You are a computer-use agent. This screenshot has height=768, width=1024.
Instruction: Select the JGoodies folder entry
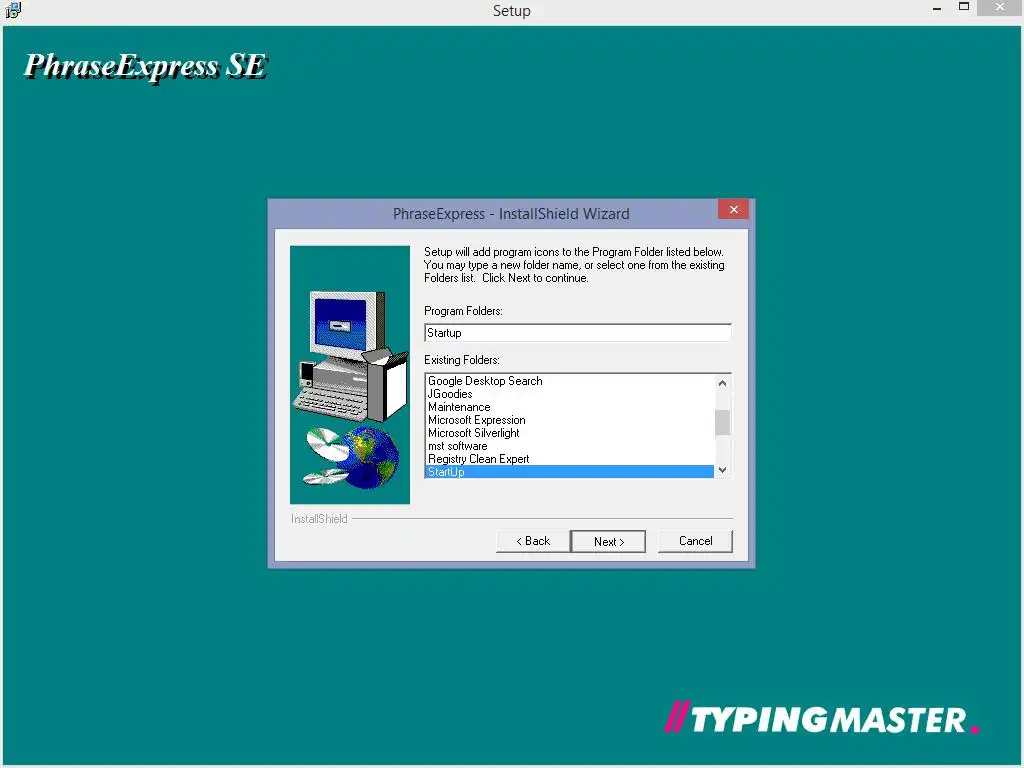(x=569, y=394)
